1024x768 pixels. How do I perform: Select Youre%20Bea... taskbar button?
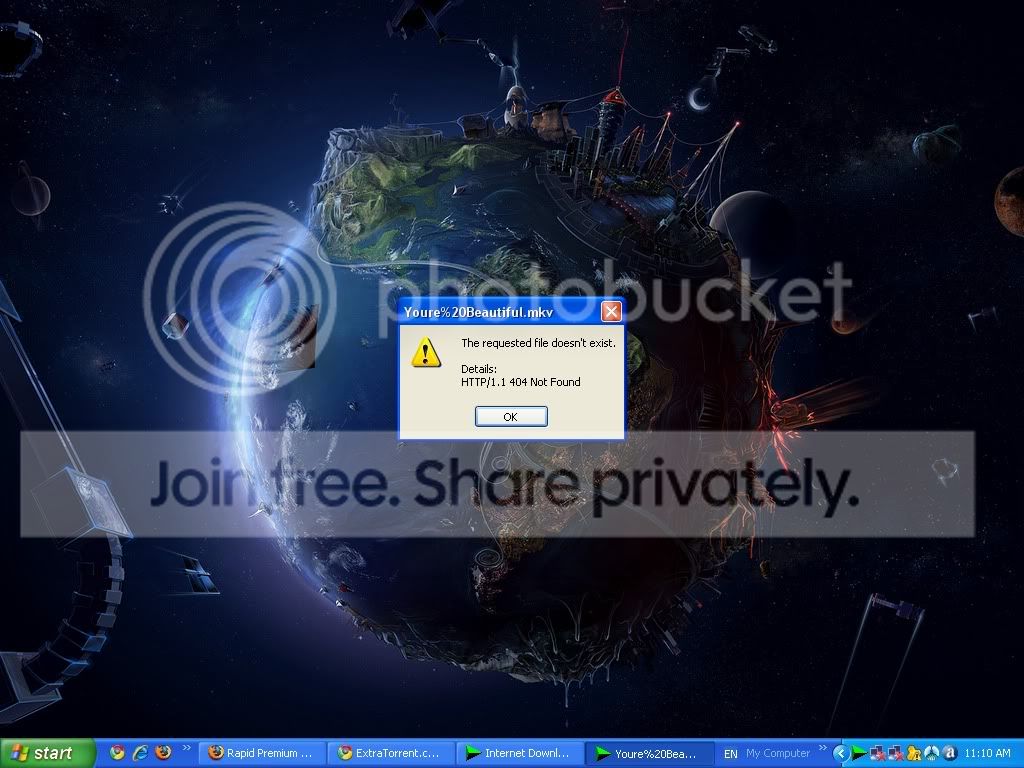point(648,753)
